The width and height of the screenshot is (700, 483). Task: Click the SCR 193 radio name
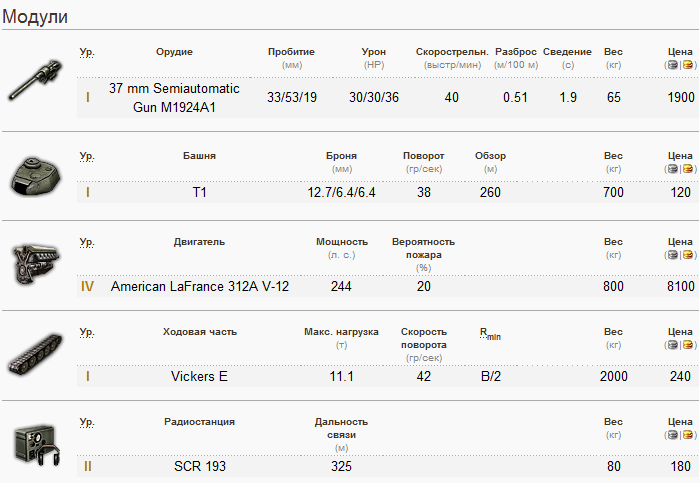point(200,466)
